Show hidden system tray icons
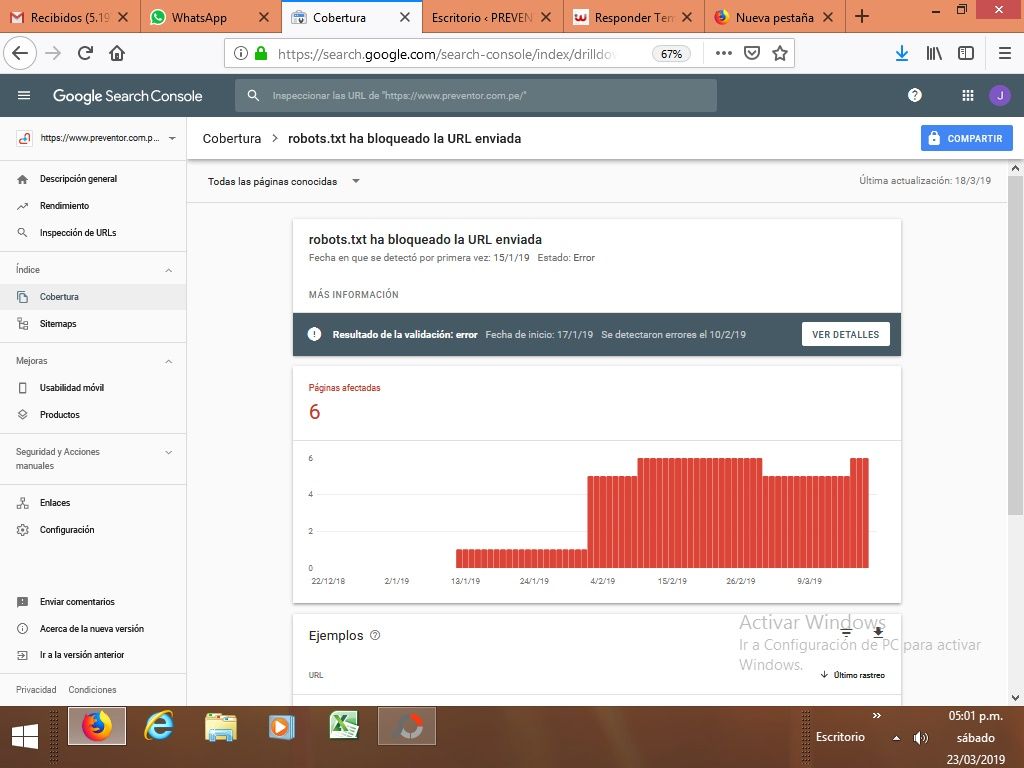 coord(897,738)
